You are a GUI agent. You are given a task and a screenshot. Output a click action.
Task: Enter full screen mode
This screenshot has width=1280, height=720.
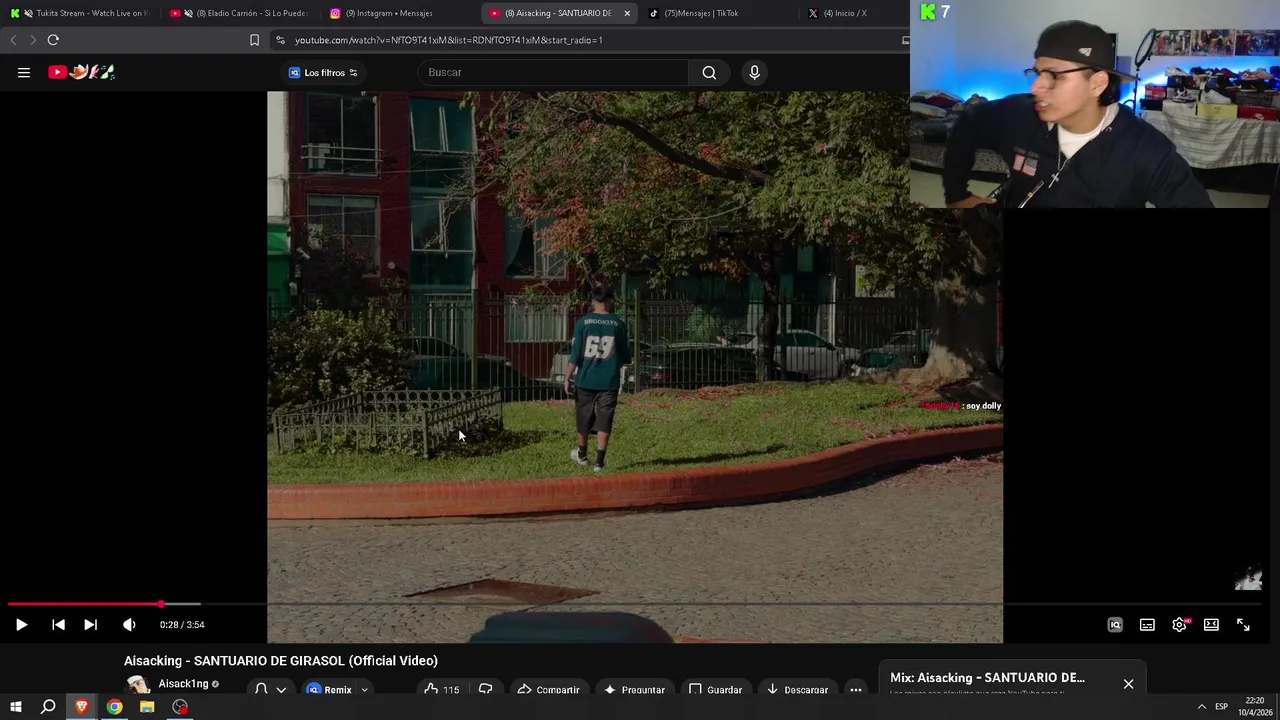click(x=1243, y=624)
